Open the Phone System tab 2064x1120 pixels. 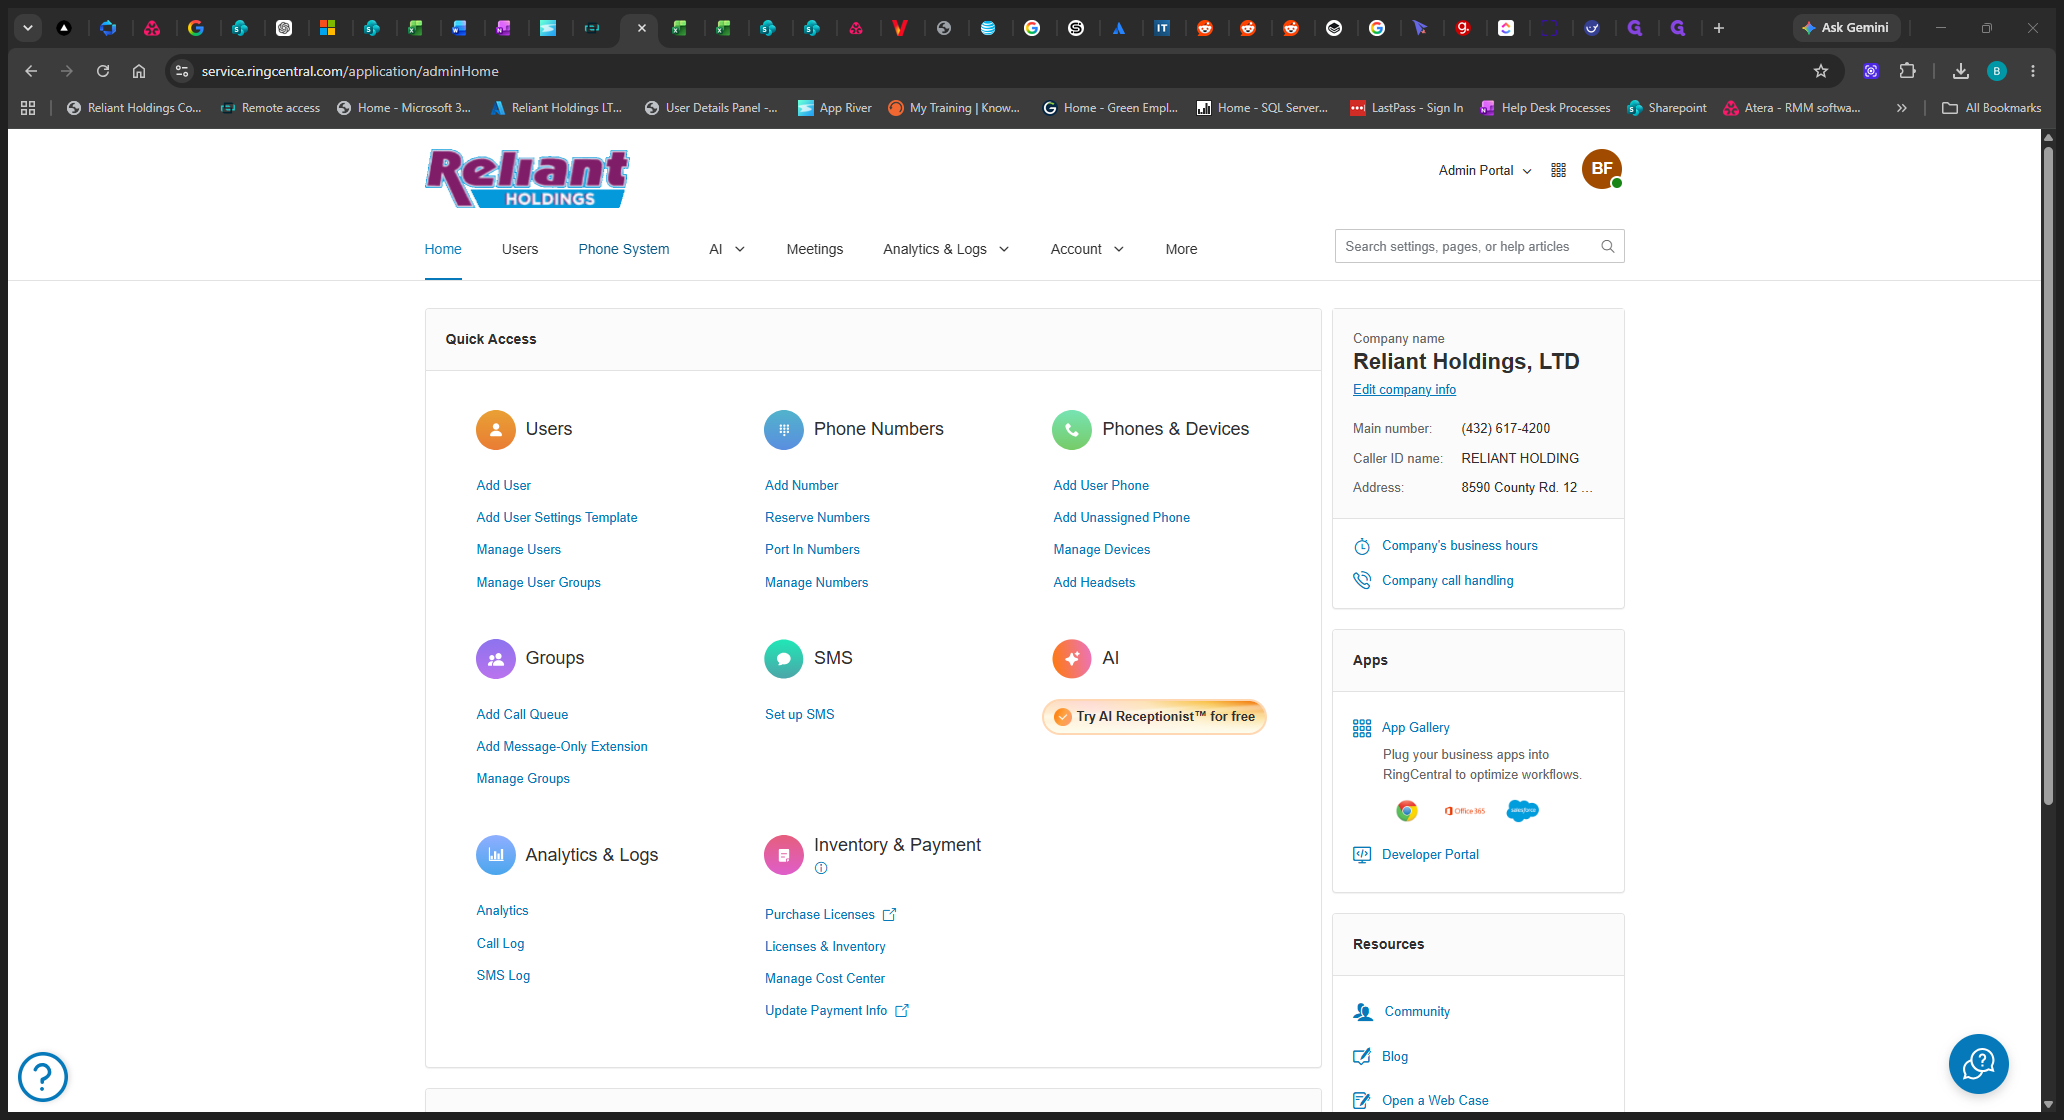pos(624,250)
